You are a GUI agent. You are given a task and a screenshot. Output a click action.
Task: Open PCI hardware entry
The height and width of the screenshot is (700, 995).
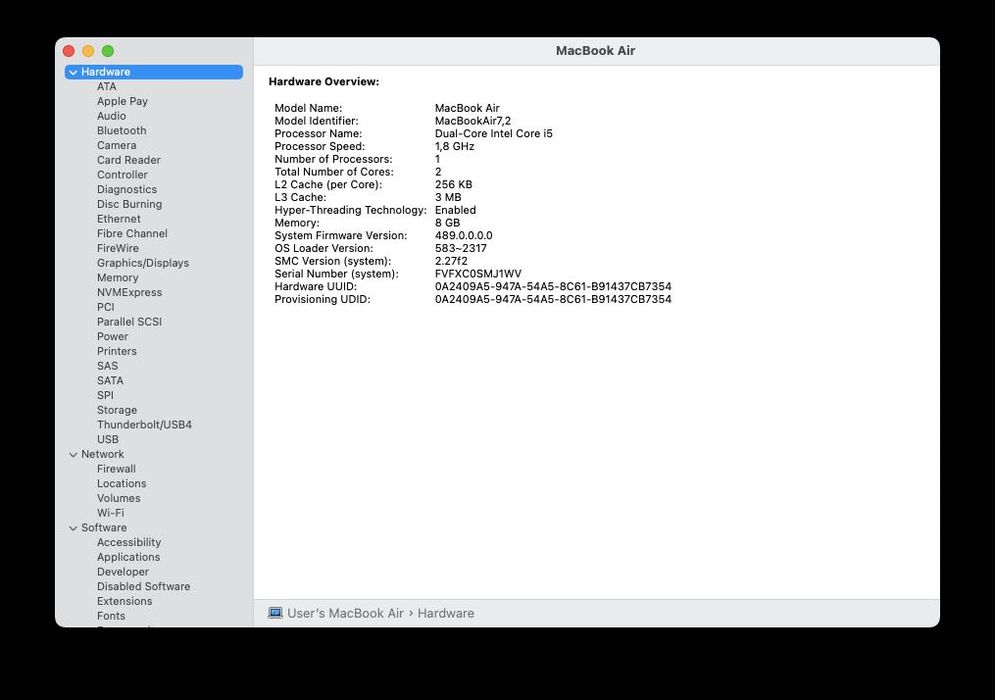coord(105,307)
